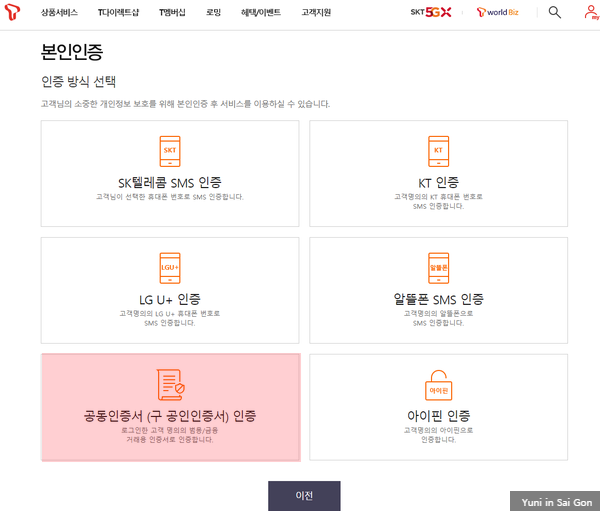Viewport: 600px width, 511px height.
Task: Click the KT 휴대폰 번호 description text
Action: click(439, 201)
